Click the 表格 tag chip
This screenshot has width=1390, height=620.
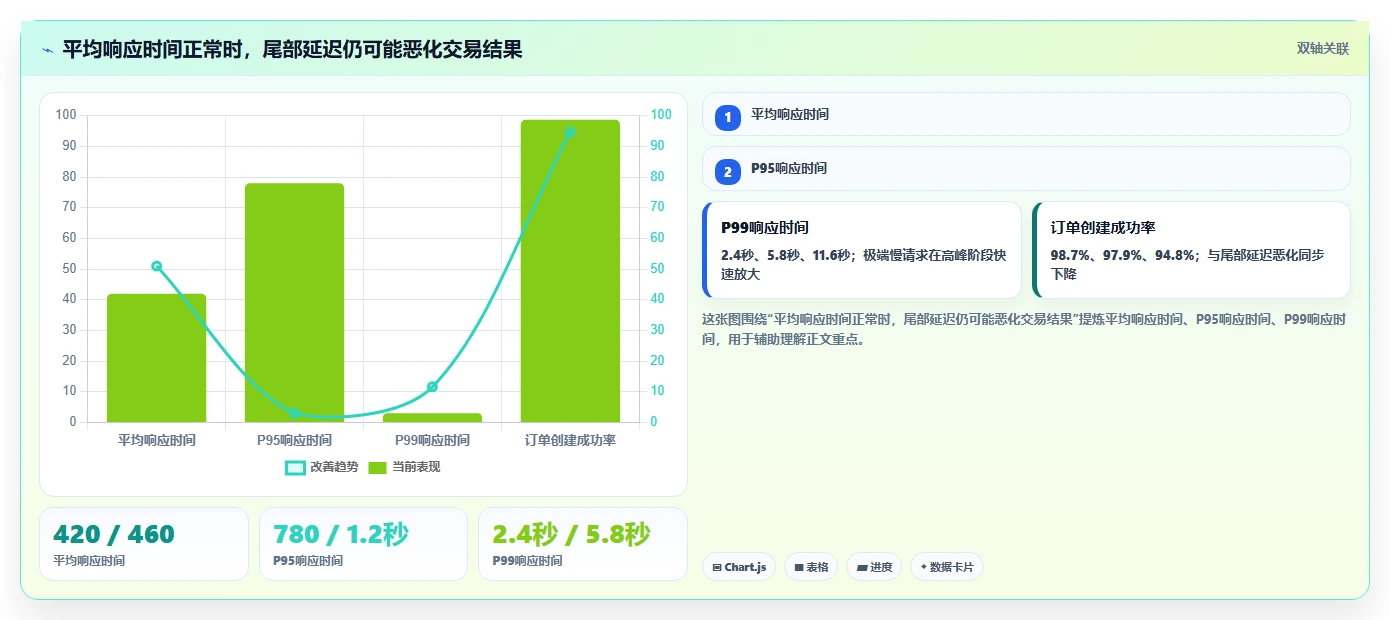click(811, 567)
